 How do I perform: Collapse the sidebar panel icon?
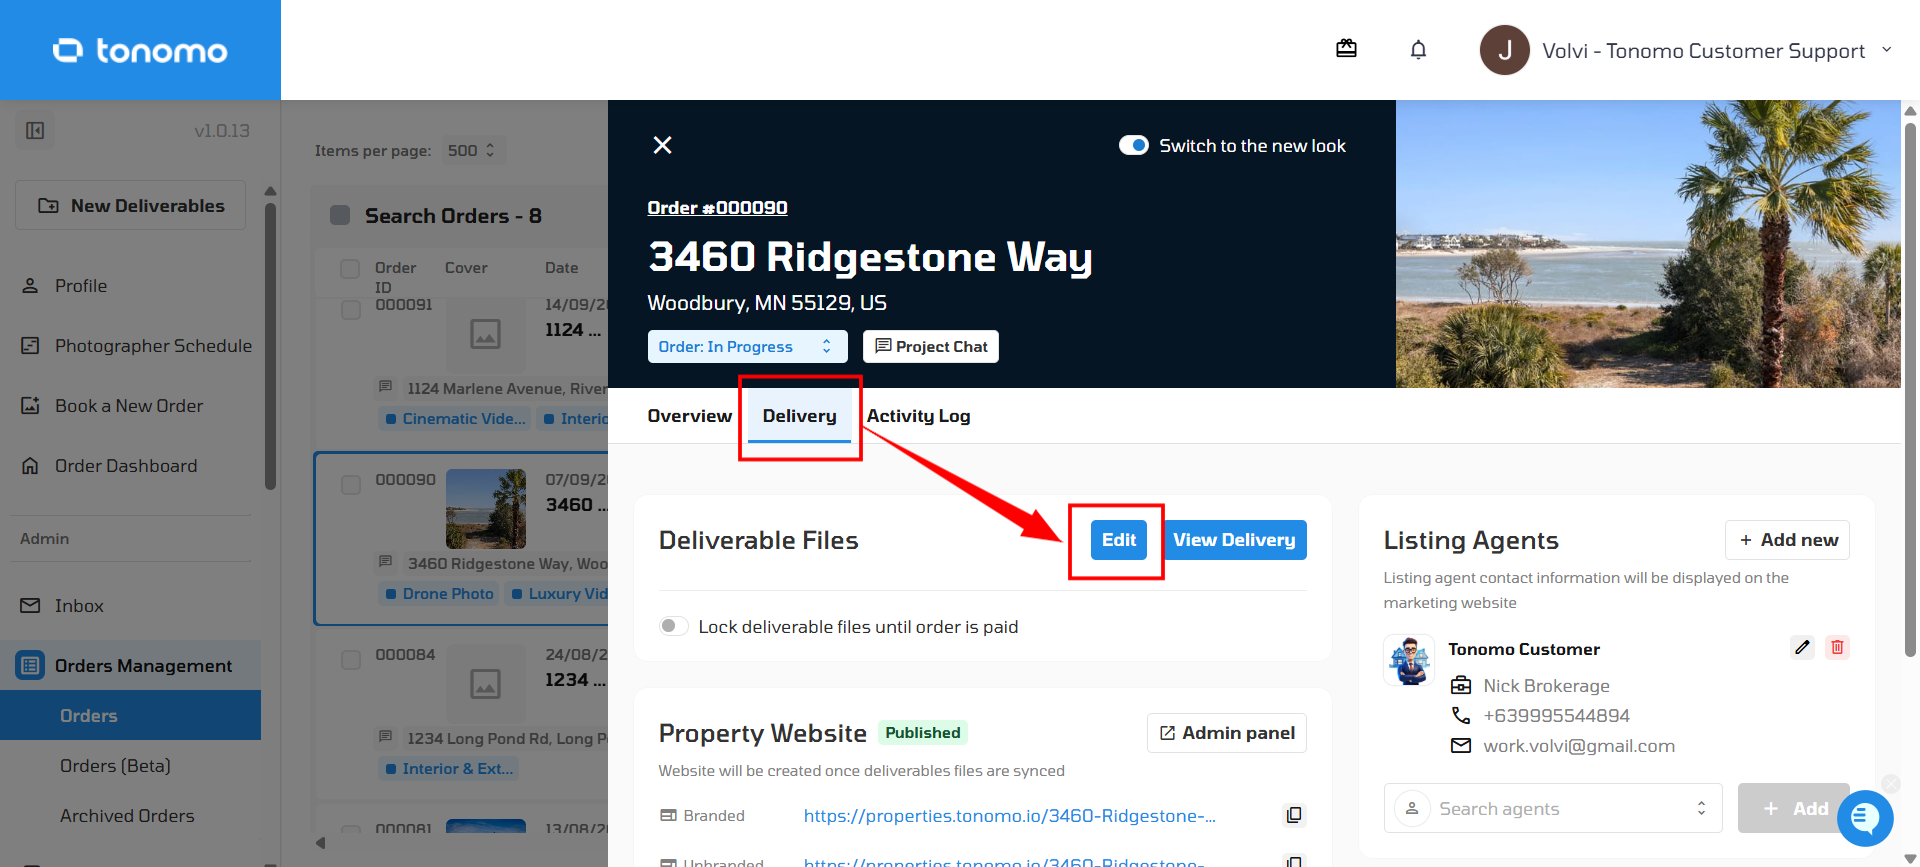pos(35,131)
